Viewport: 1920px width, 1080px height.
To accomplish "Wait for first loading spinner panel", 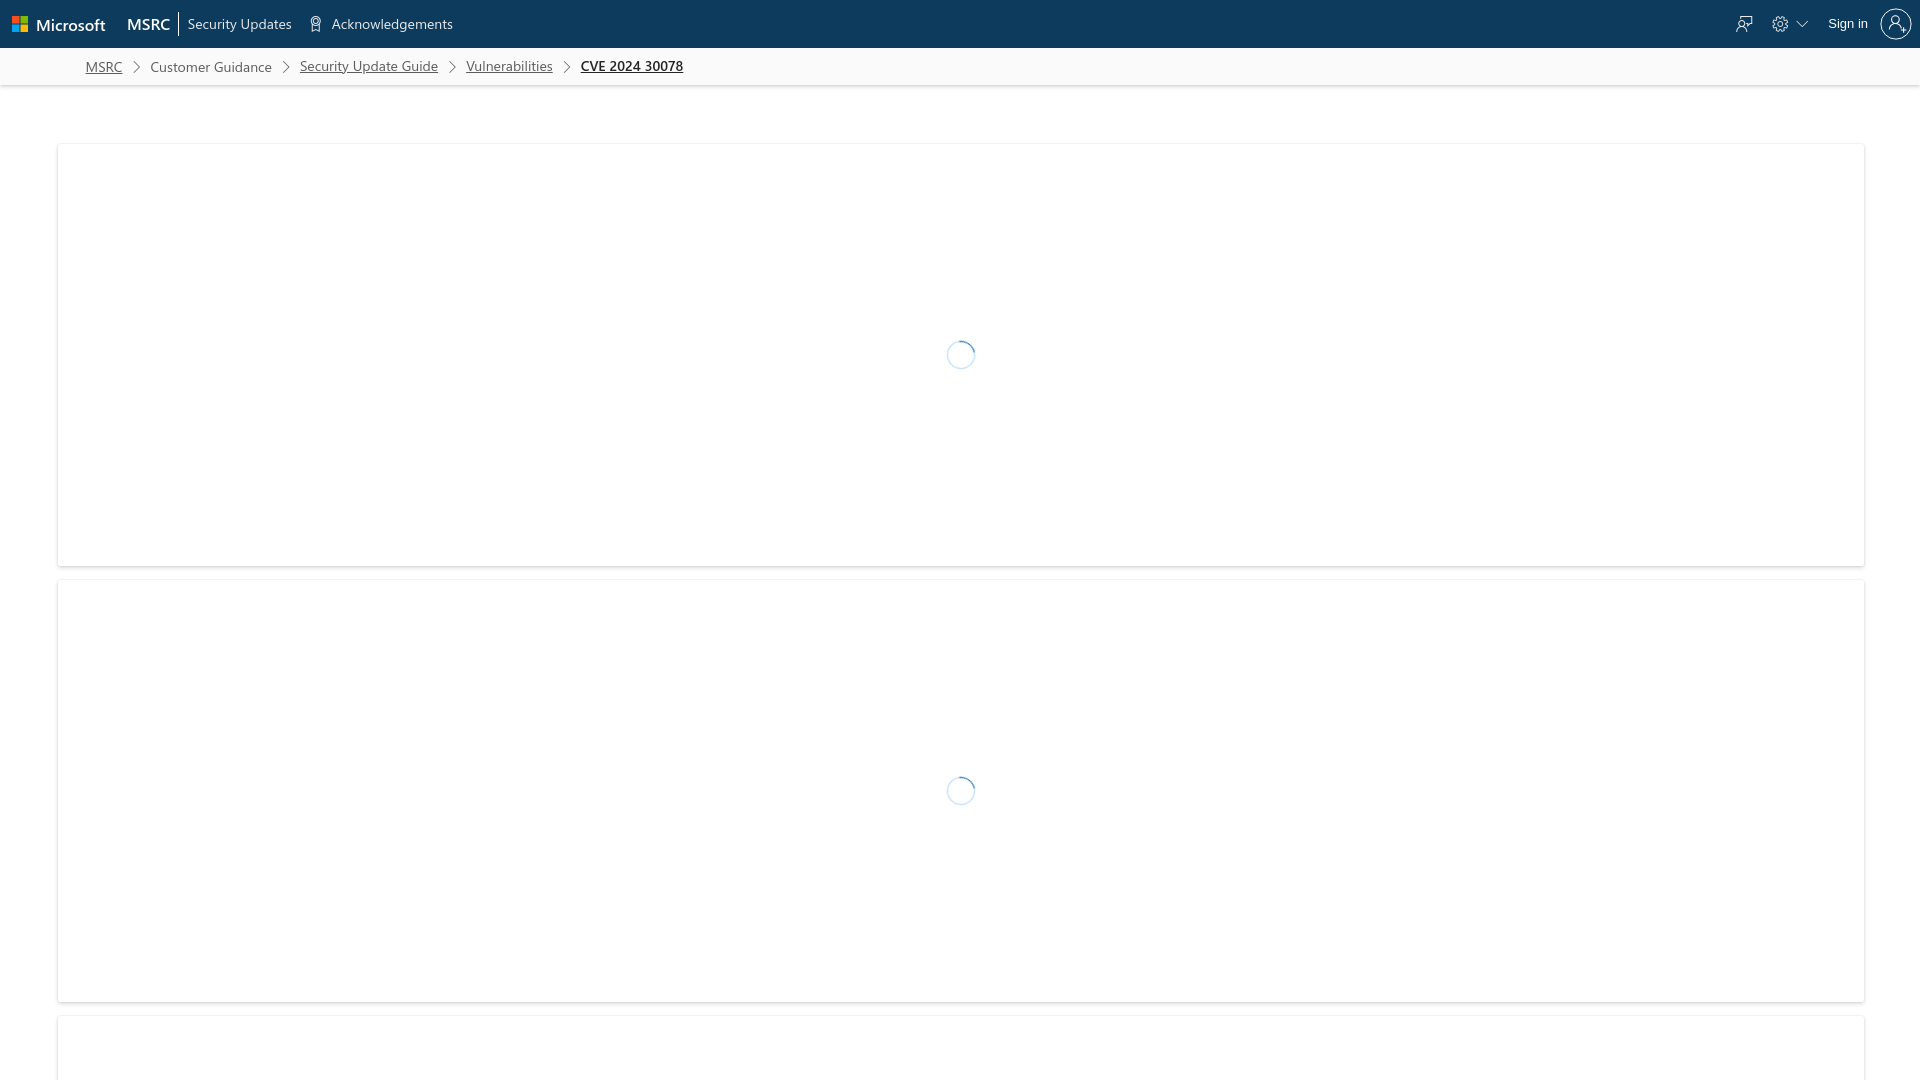I will point(960,353).
